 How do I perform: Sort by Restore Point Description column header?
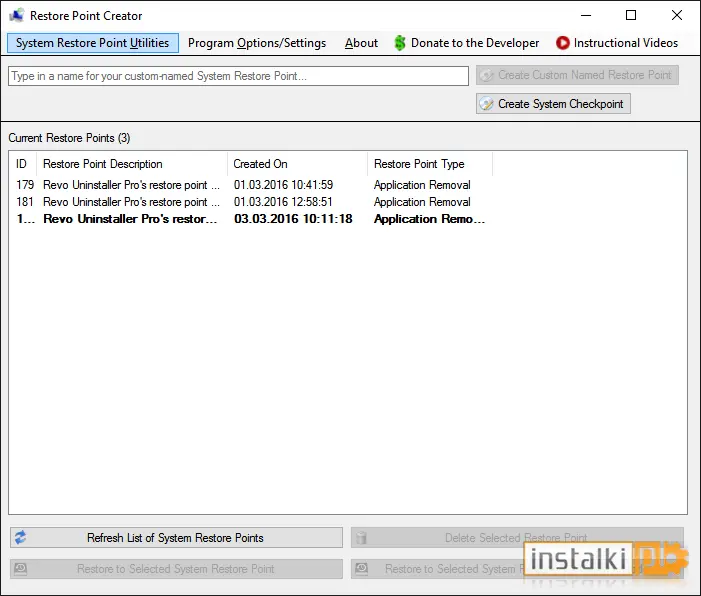tap(132, 164)
